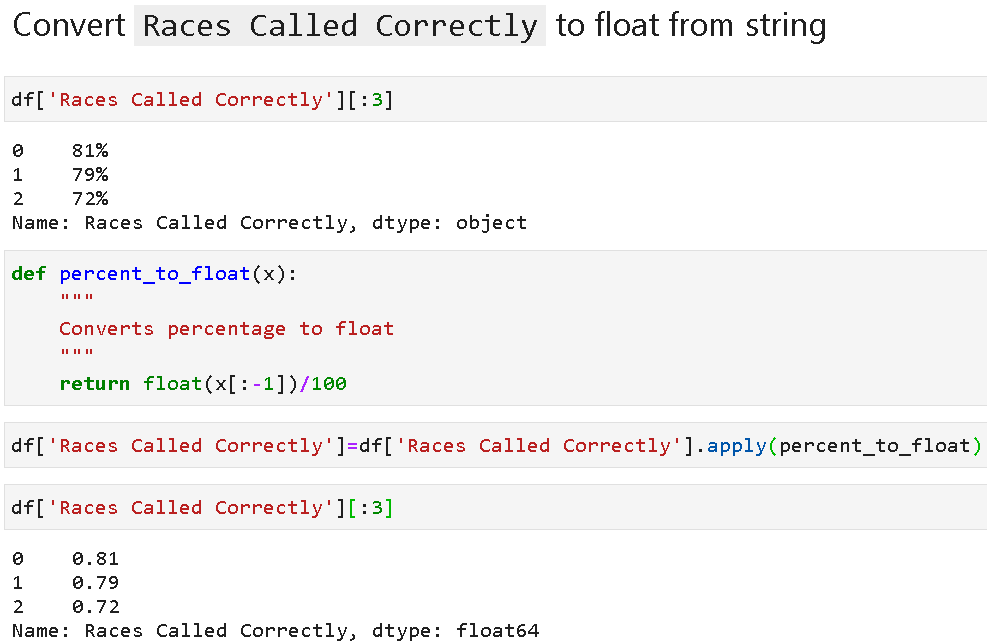Click the blue percent_to_float function name
Image resolution: width=987 pixels, height=644 pixels.
(154, 273)
